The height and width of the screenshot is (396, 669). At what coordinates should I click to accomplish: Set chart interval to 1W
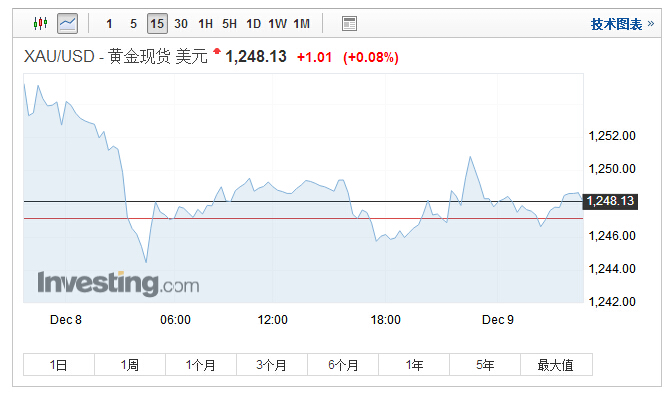[277, 23]
